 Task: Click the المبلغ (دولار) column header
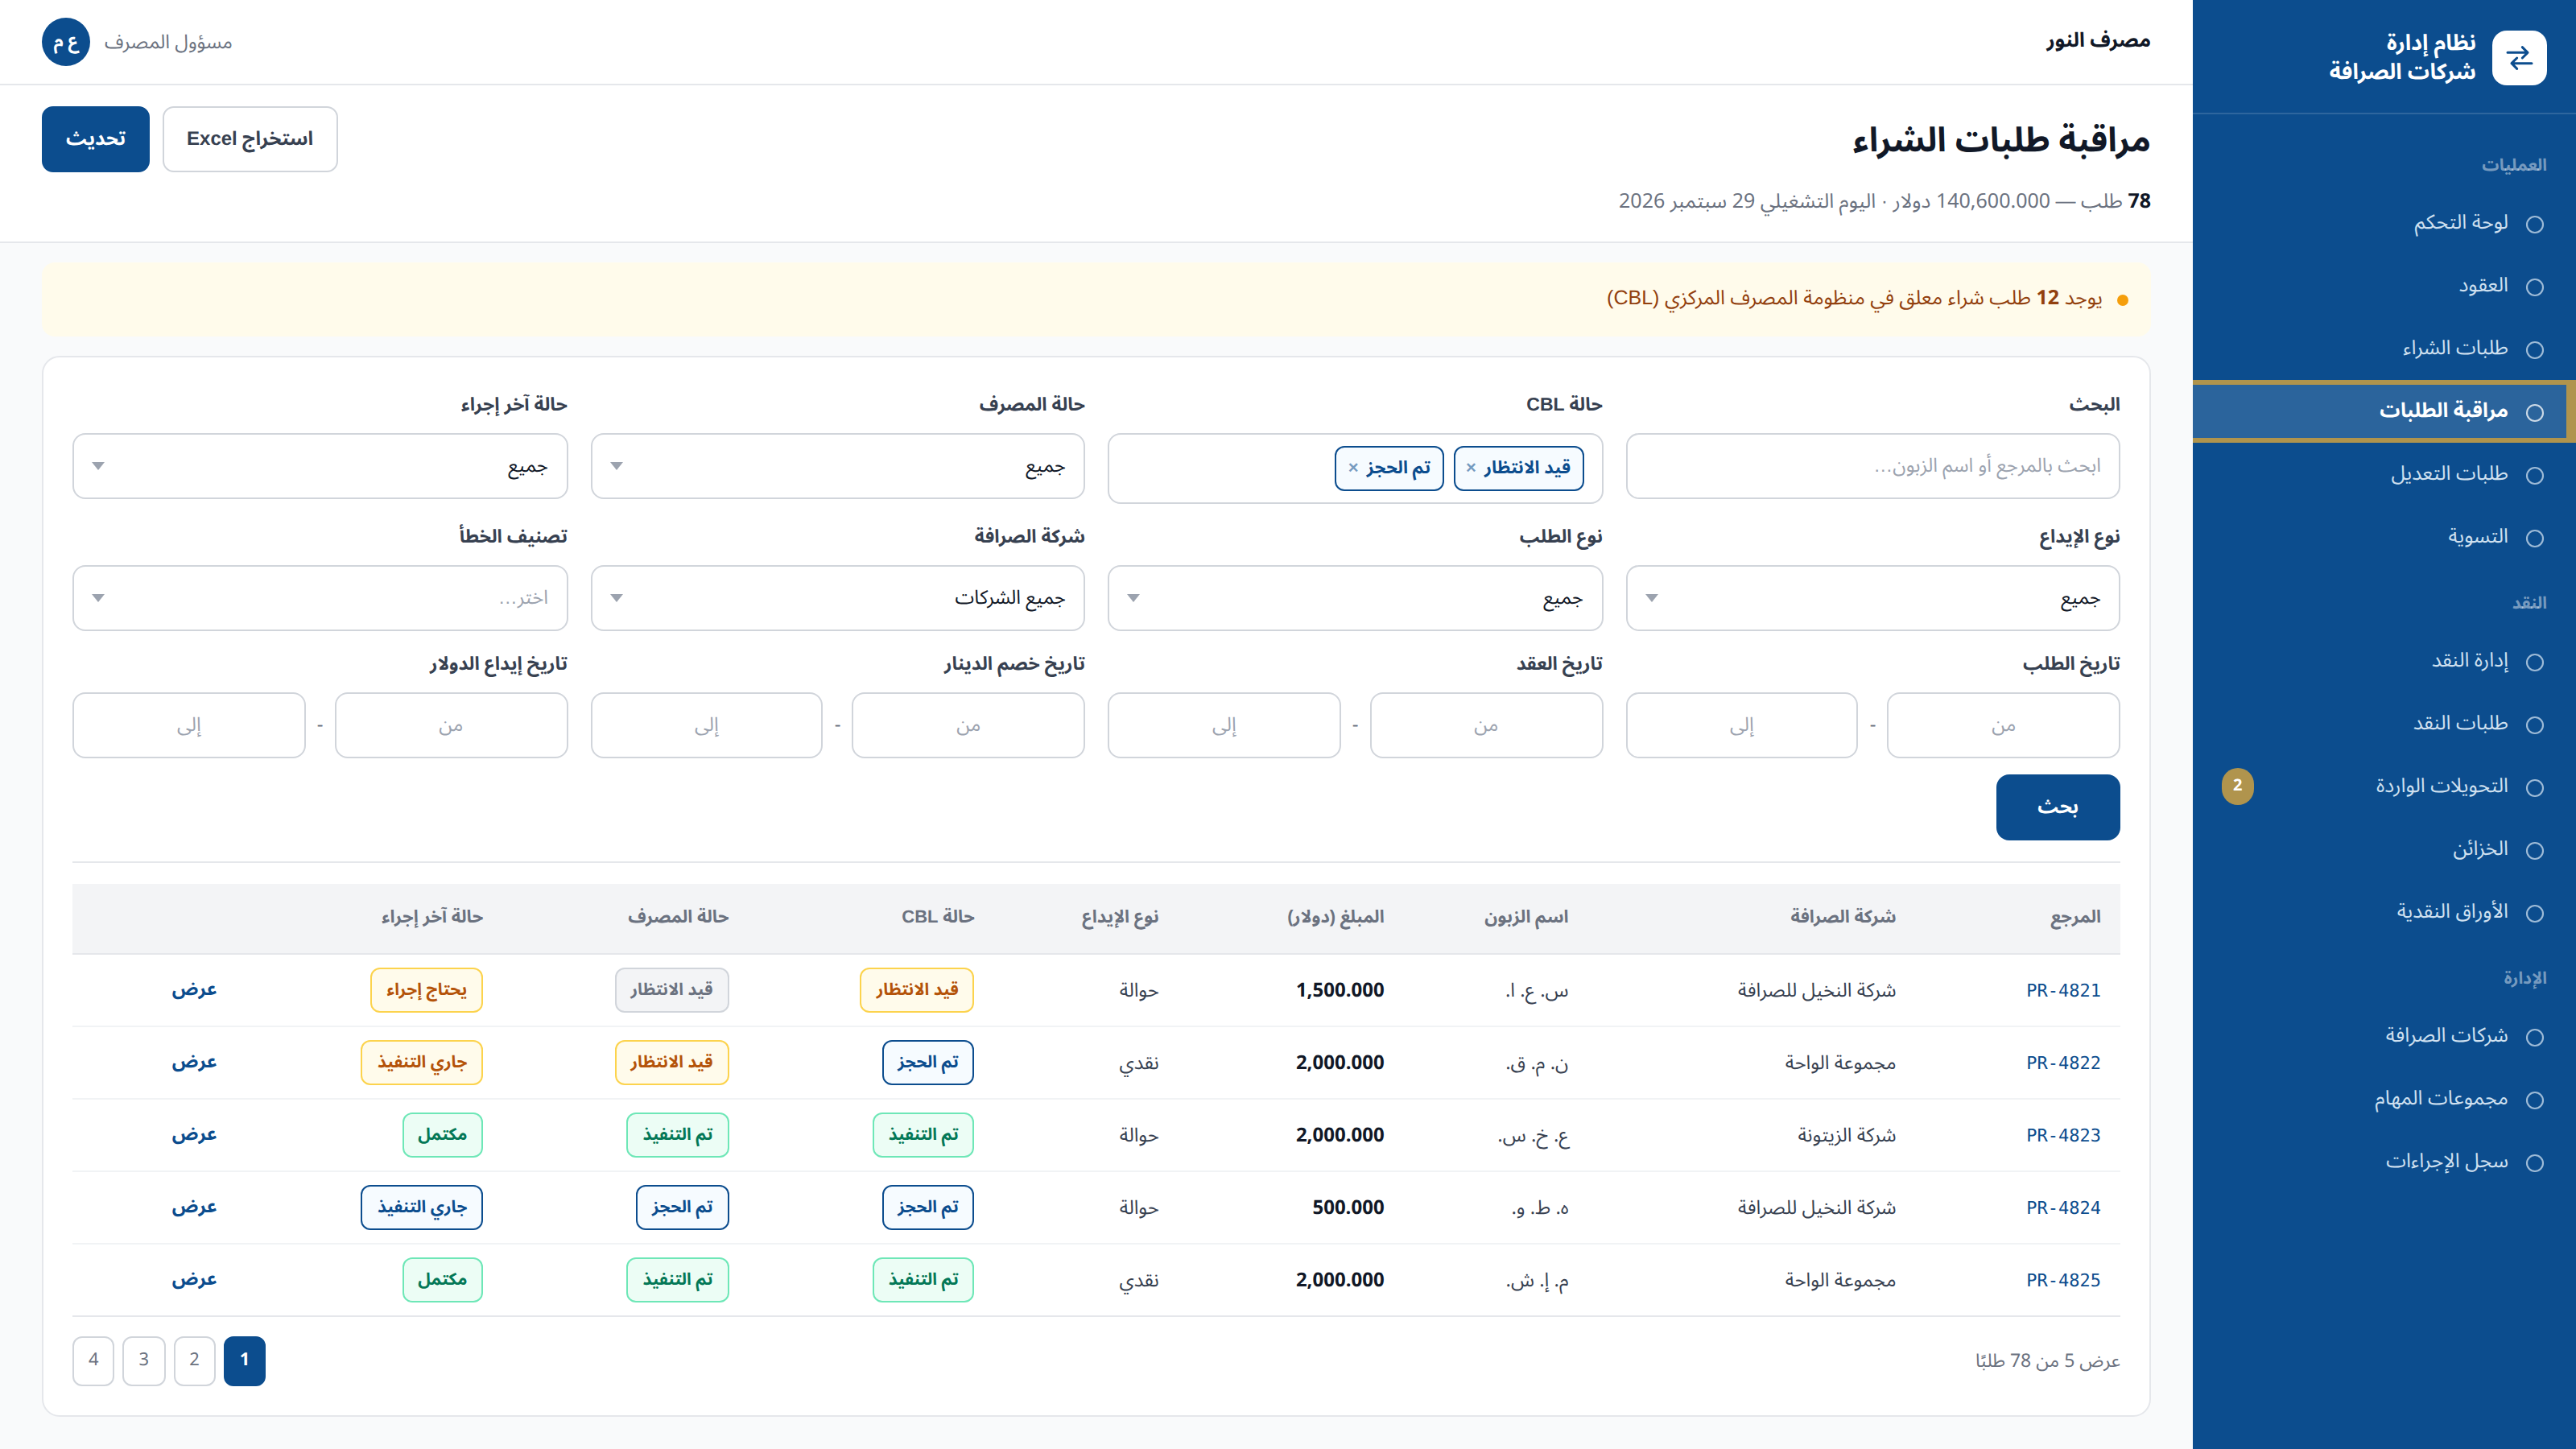[x=1335, y=917]
